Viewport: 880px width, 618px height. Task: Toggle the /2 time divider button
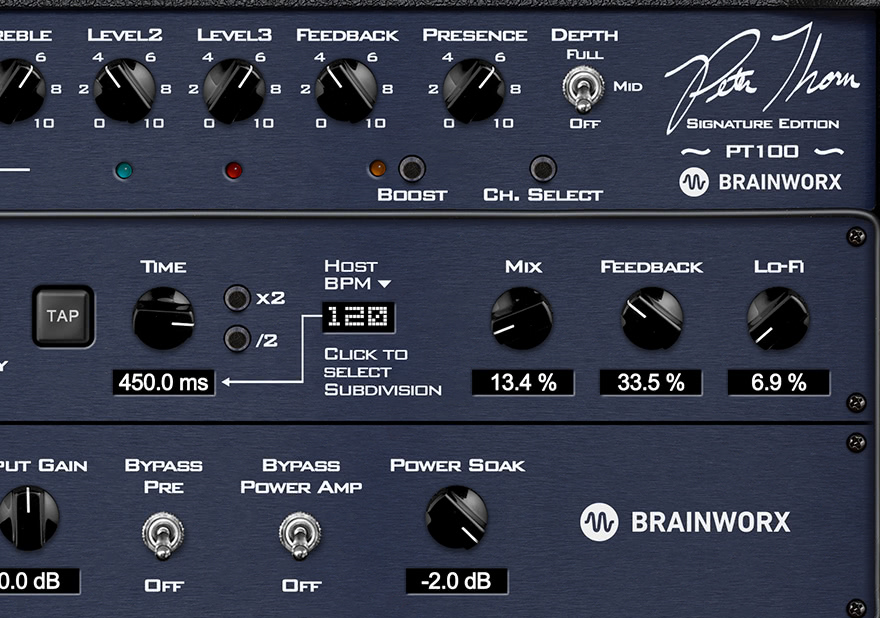click(x=237, y=339)
